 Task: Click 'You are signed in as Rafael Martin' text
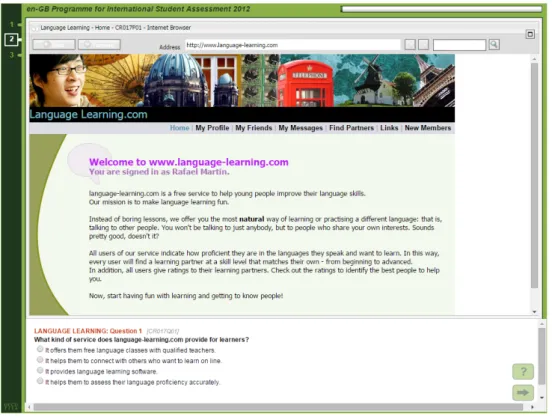160,173
